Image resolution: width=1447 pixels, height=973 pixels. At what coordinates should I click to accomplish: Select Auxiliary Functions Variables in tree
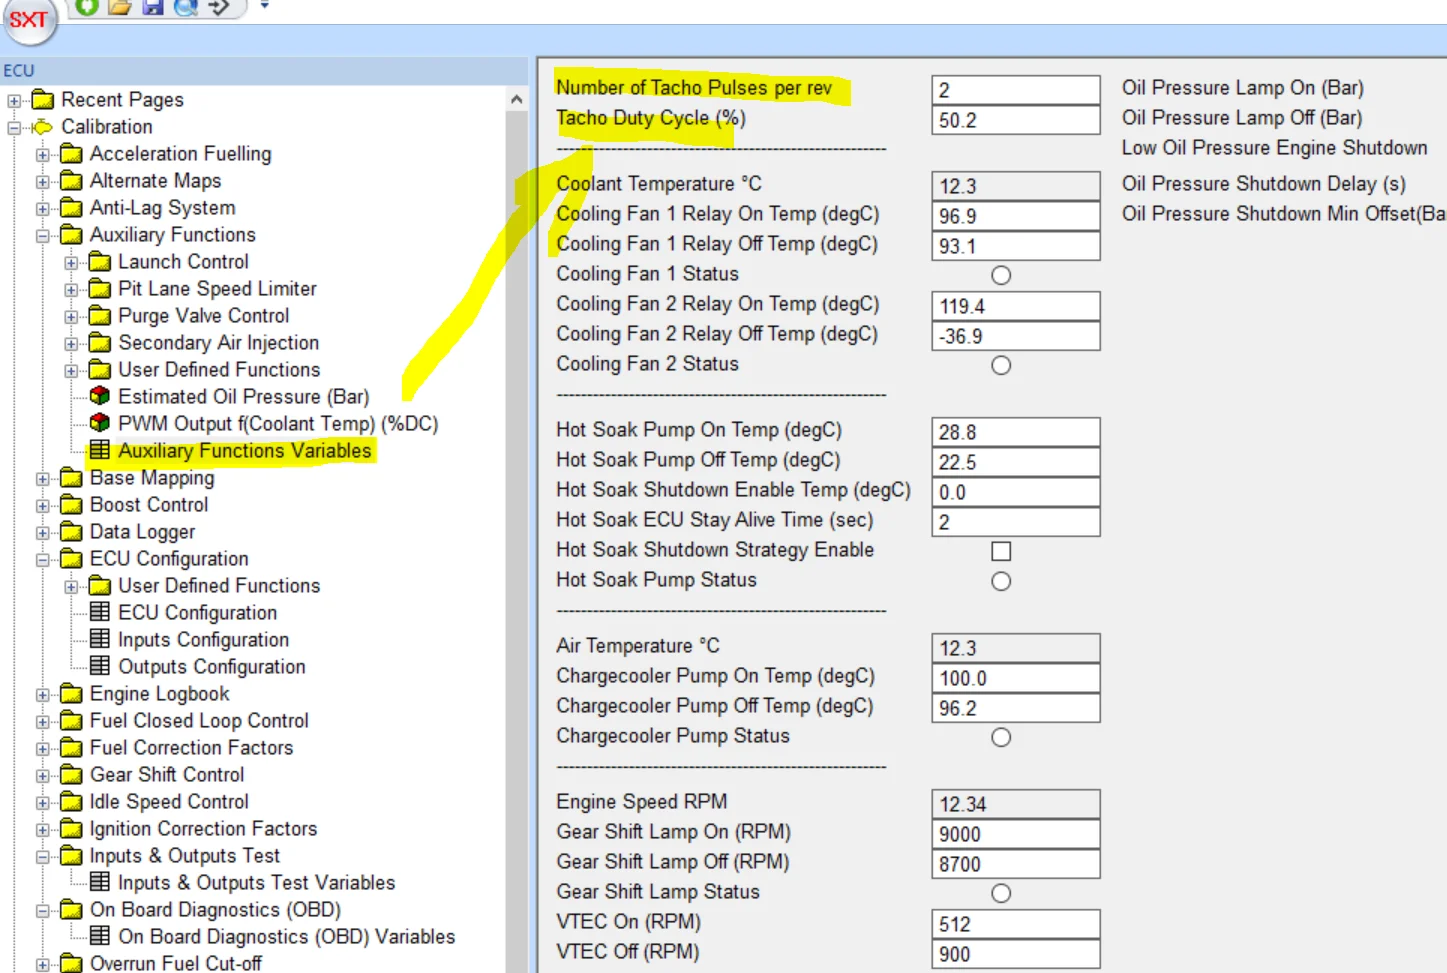[244, 451]
